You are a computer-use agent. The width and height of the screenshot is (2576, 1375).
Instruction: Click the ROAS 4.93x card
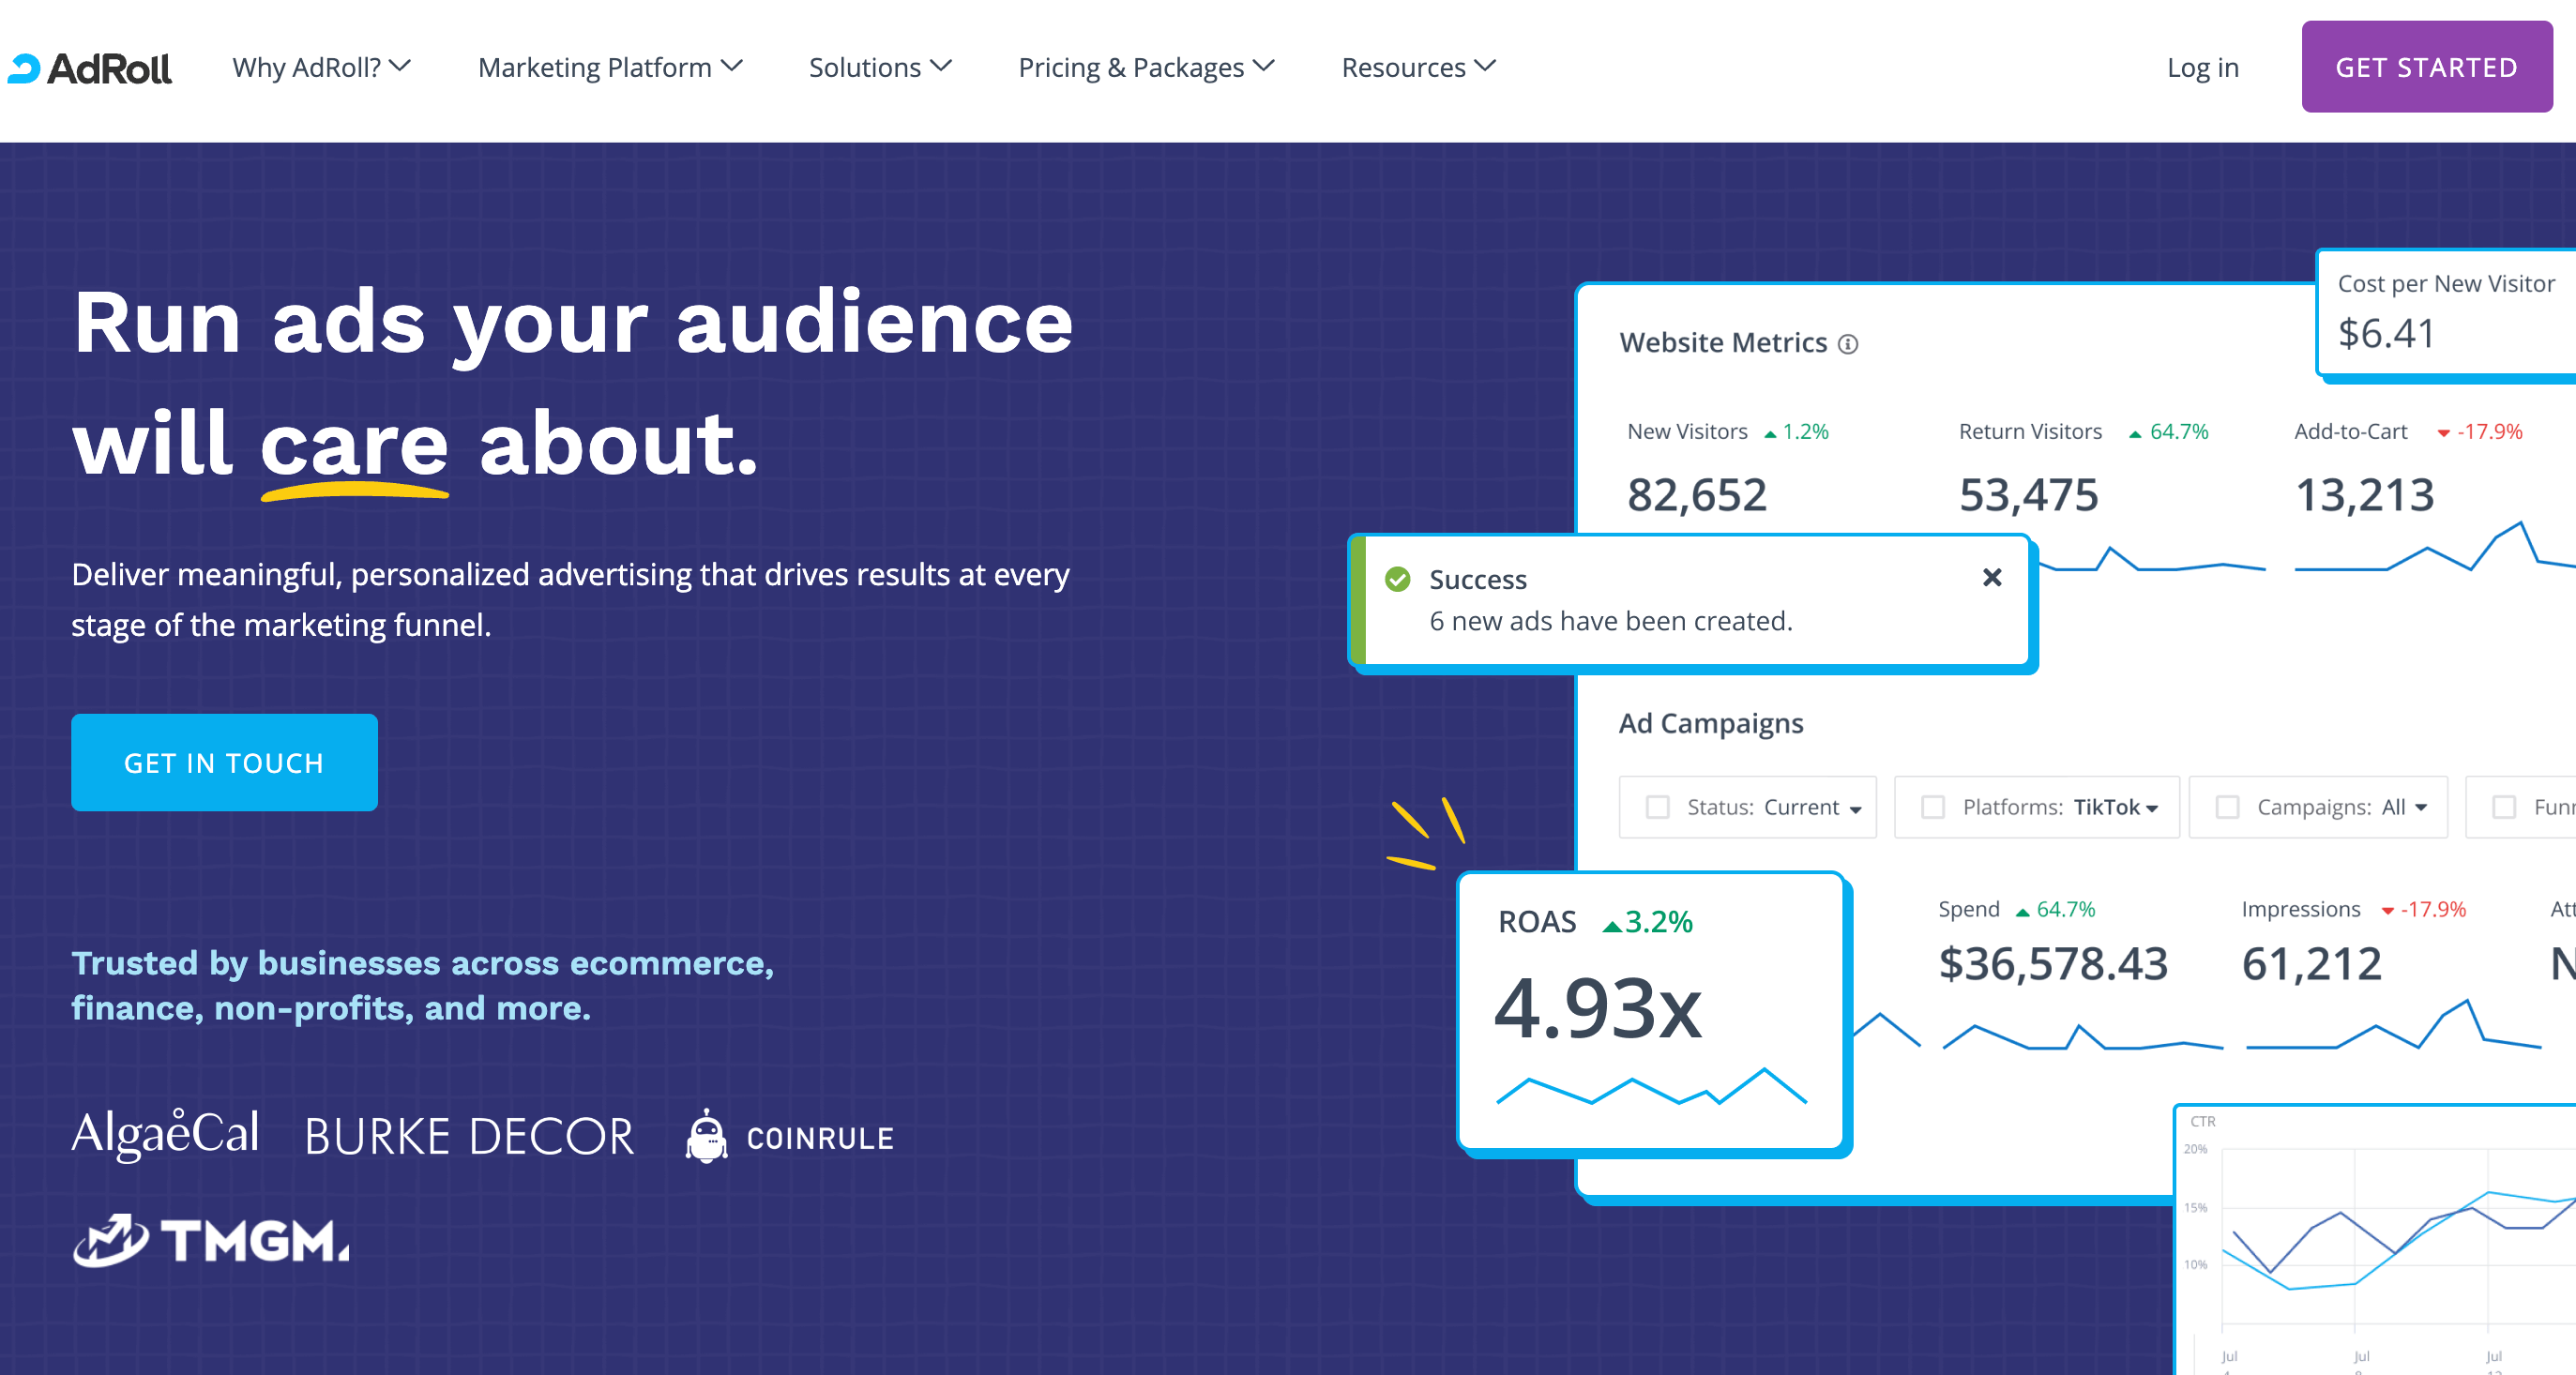(1651, 1012)
